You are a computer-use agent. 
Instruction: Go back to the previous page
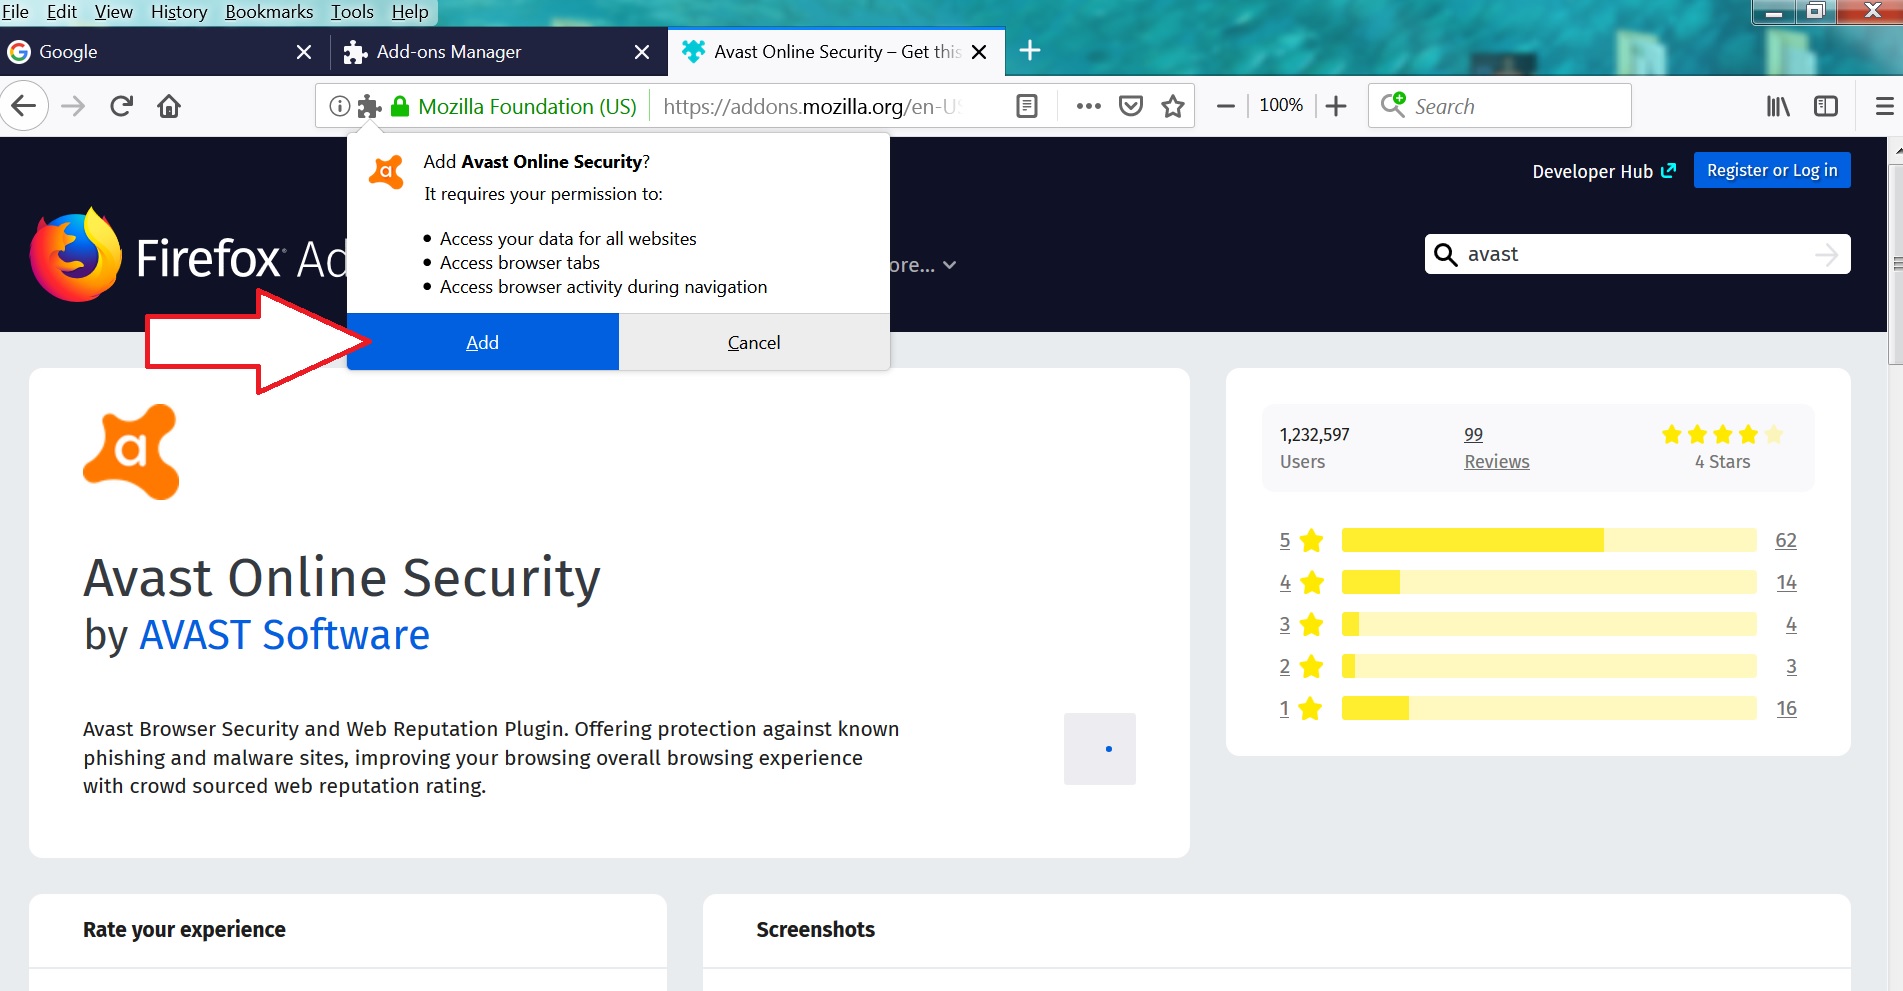tap(24, 106)
